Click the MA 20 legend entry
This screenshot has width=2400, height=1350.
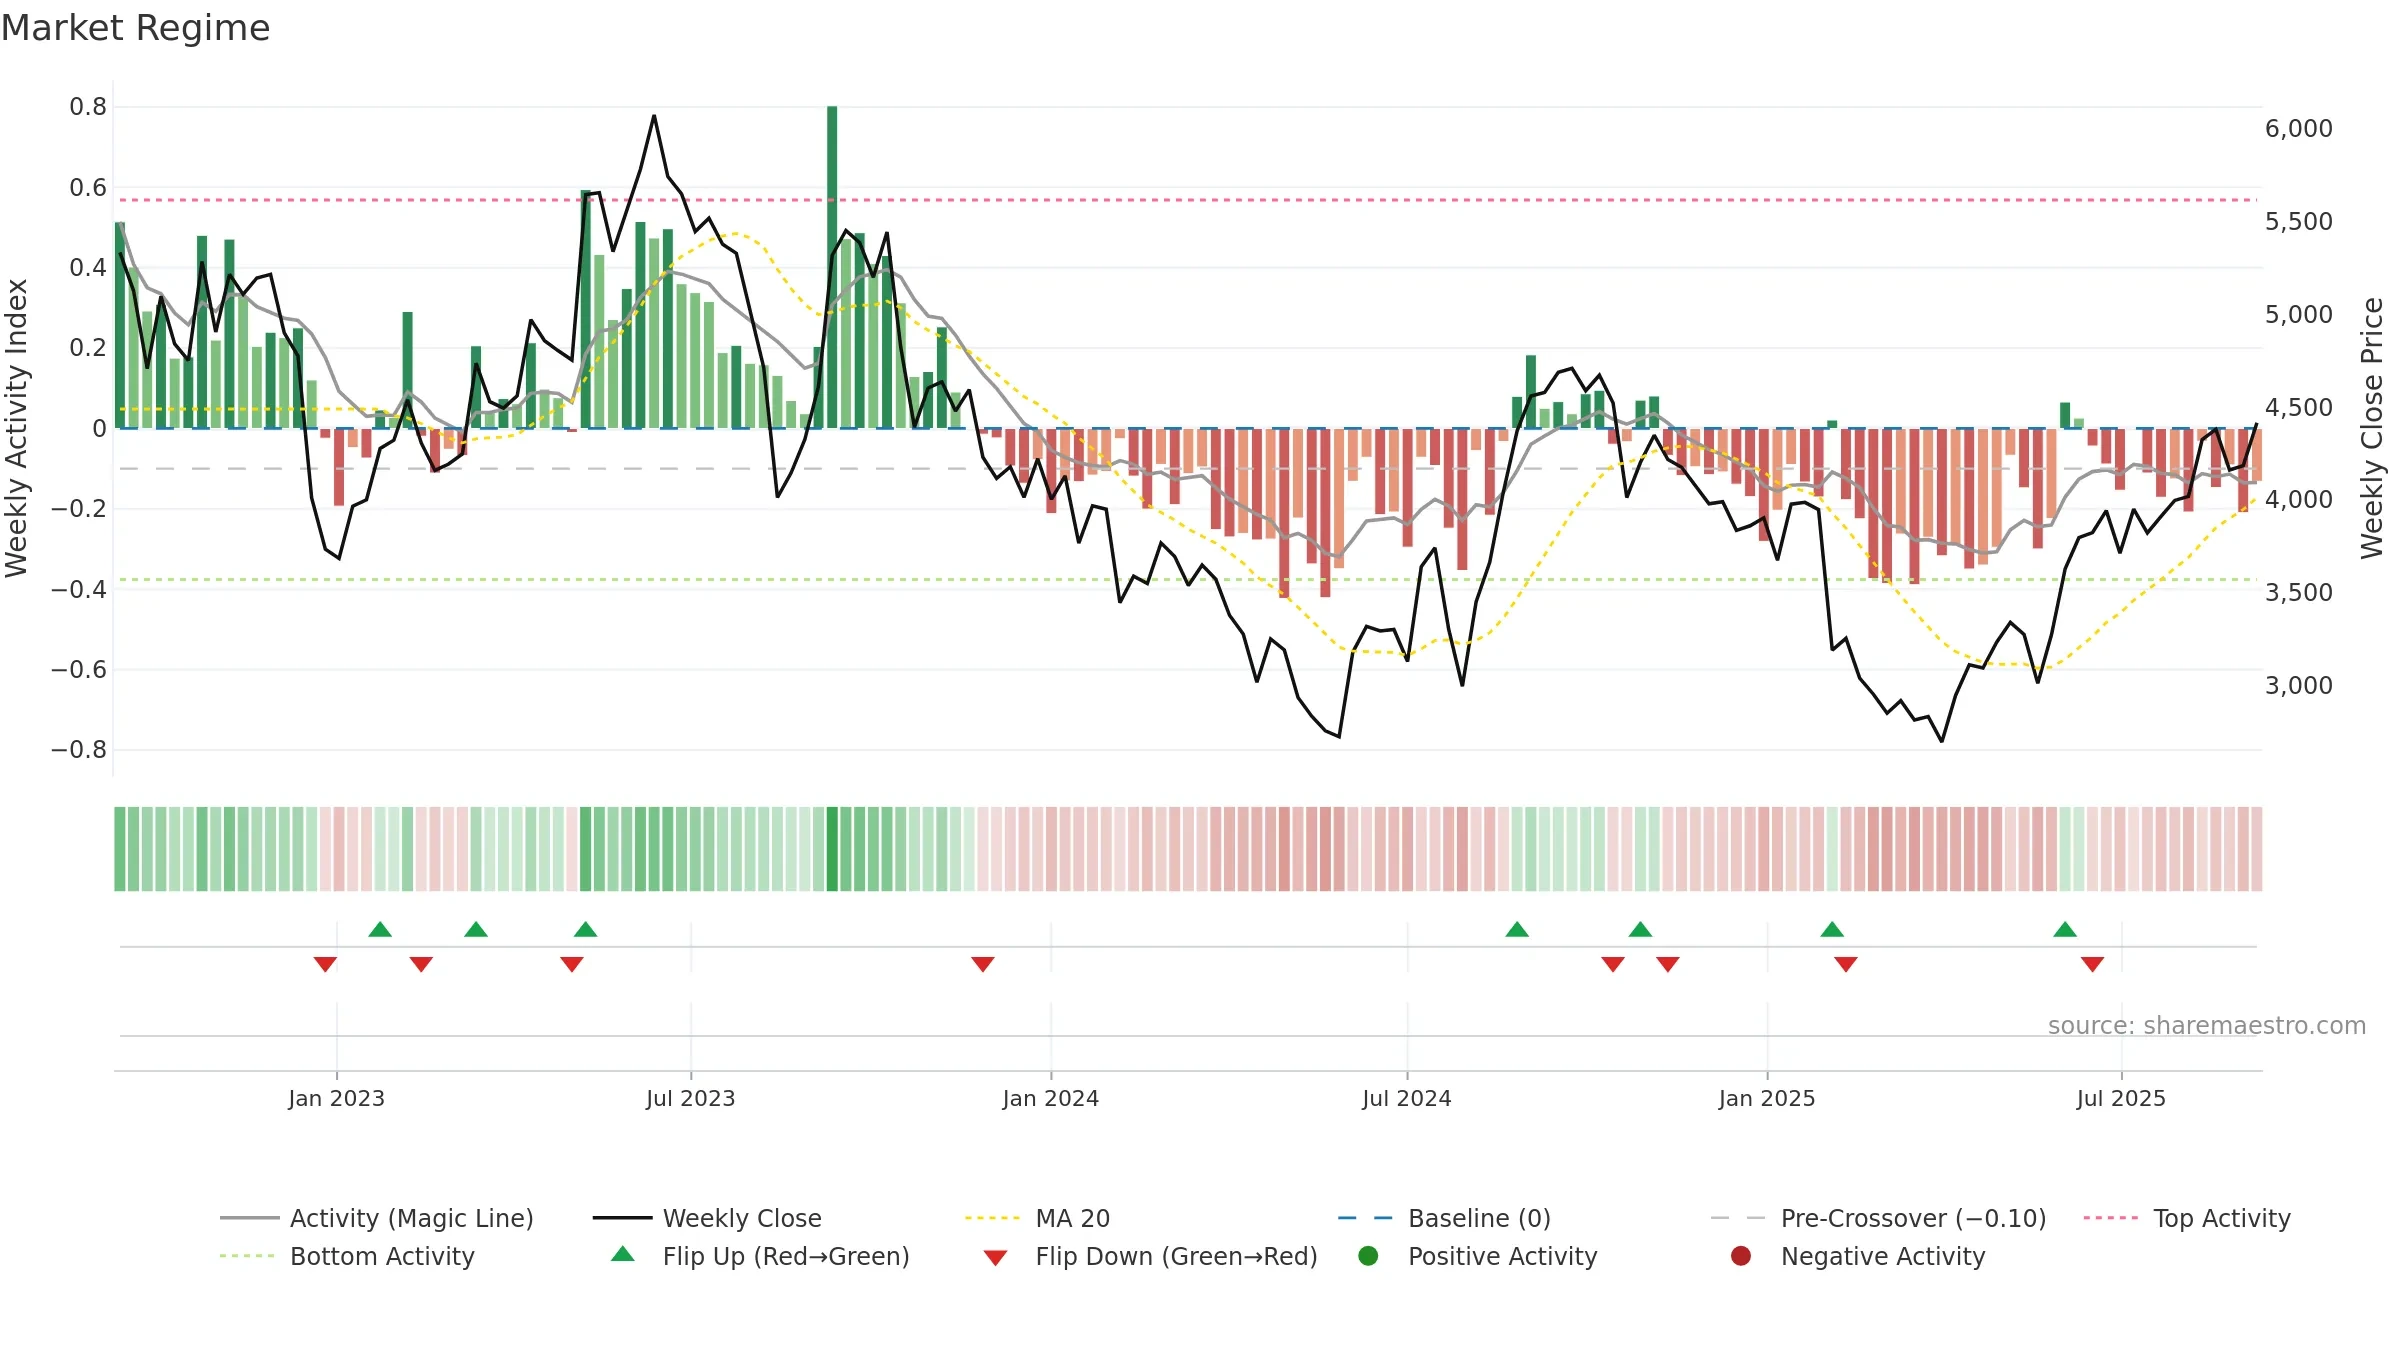point(1038,1218)
